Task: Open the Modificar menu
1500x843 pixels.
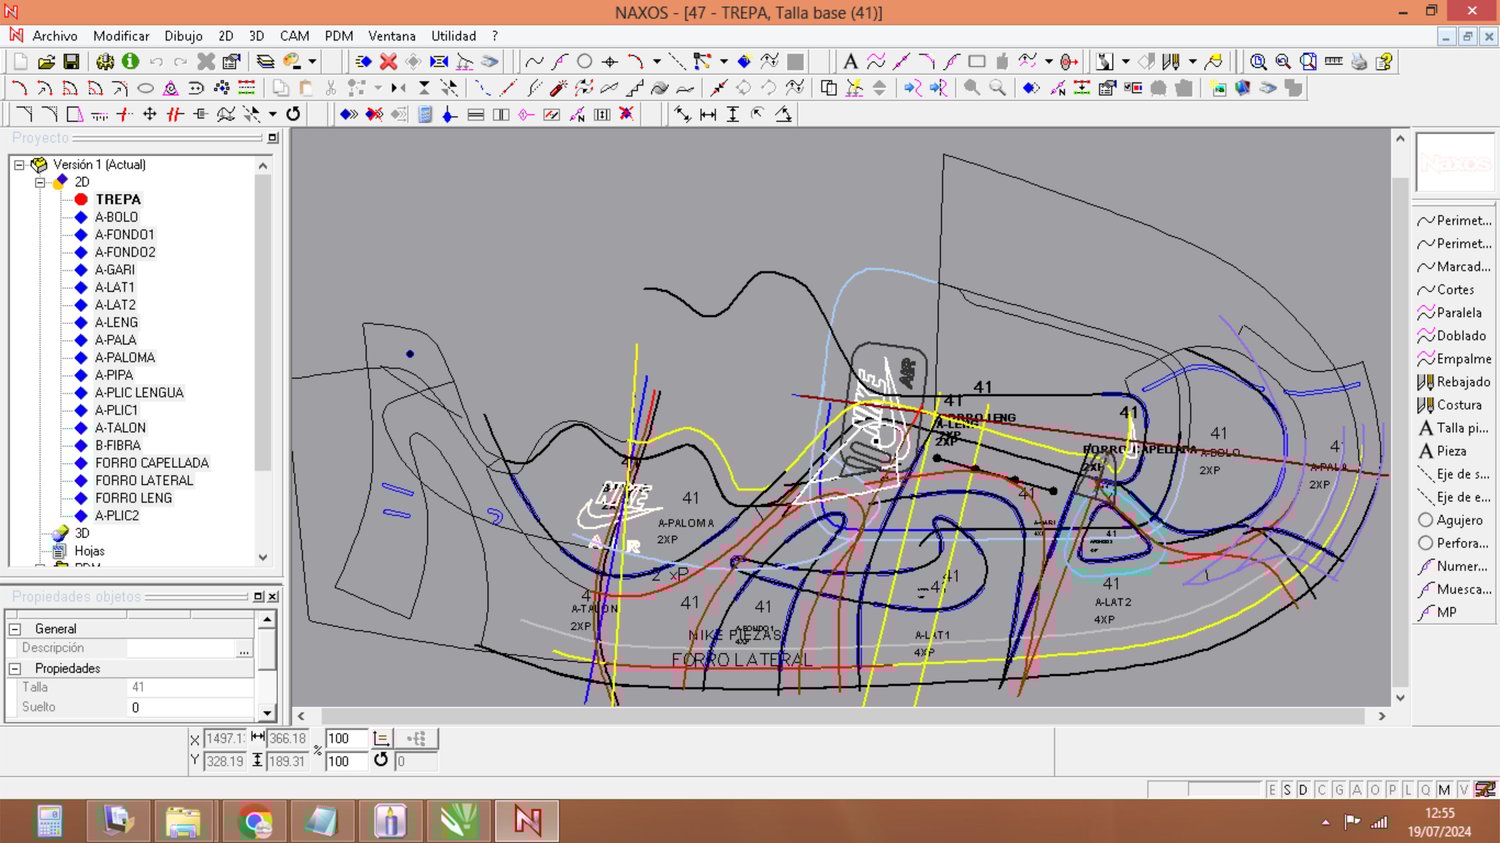Action: (121, 36)
